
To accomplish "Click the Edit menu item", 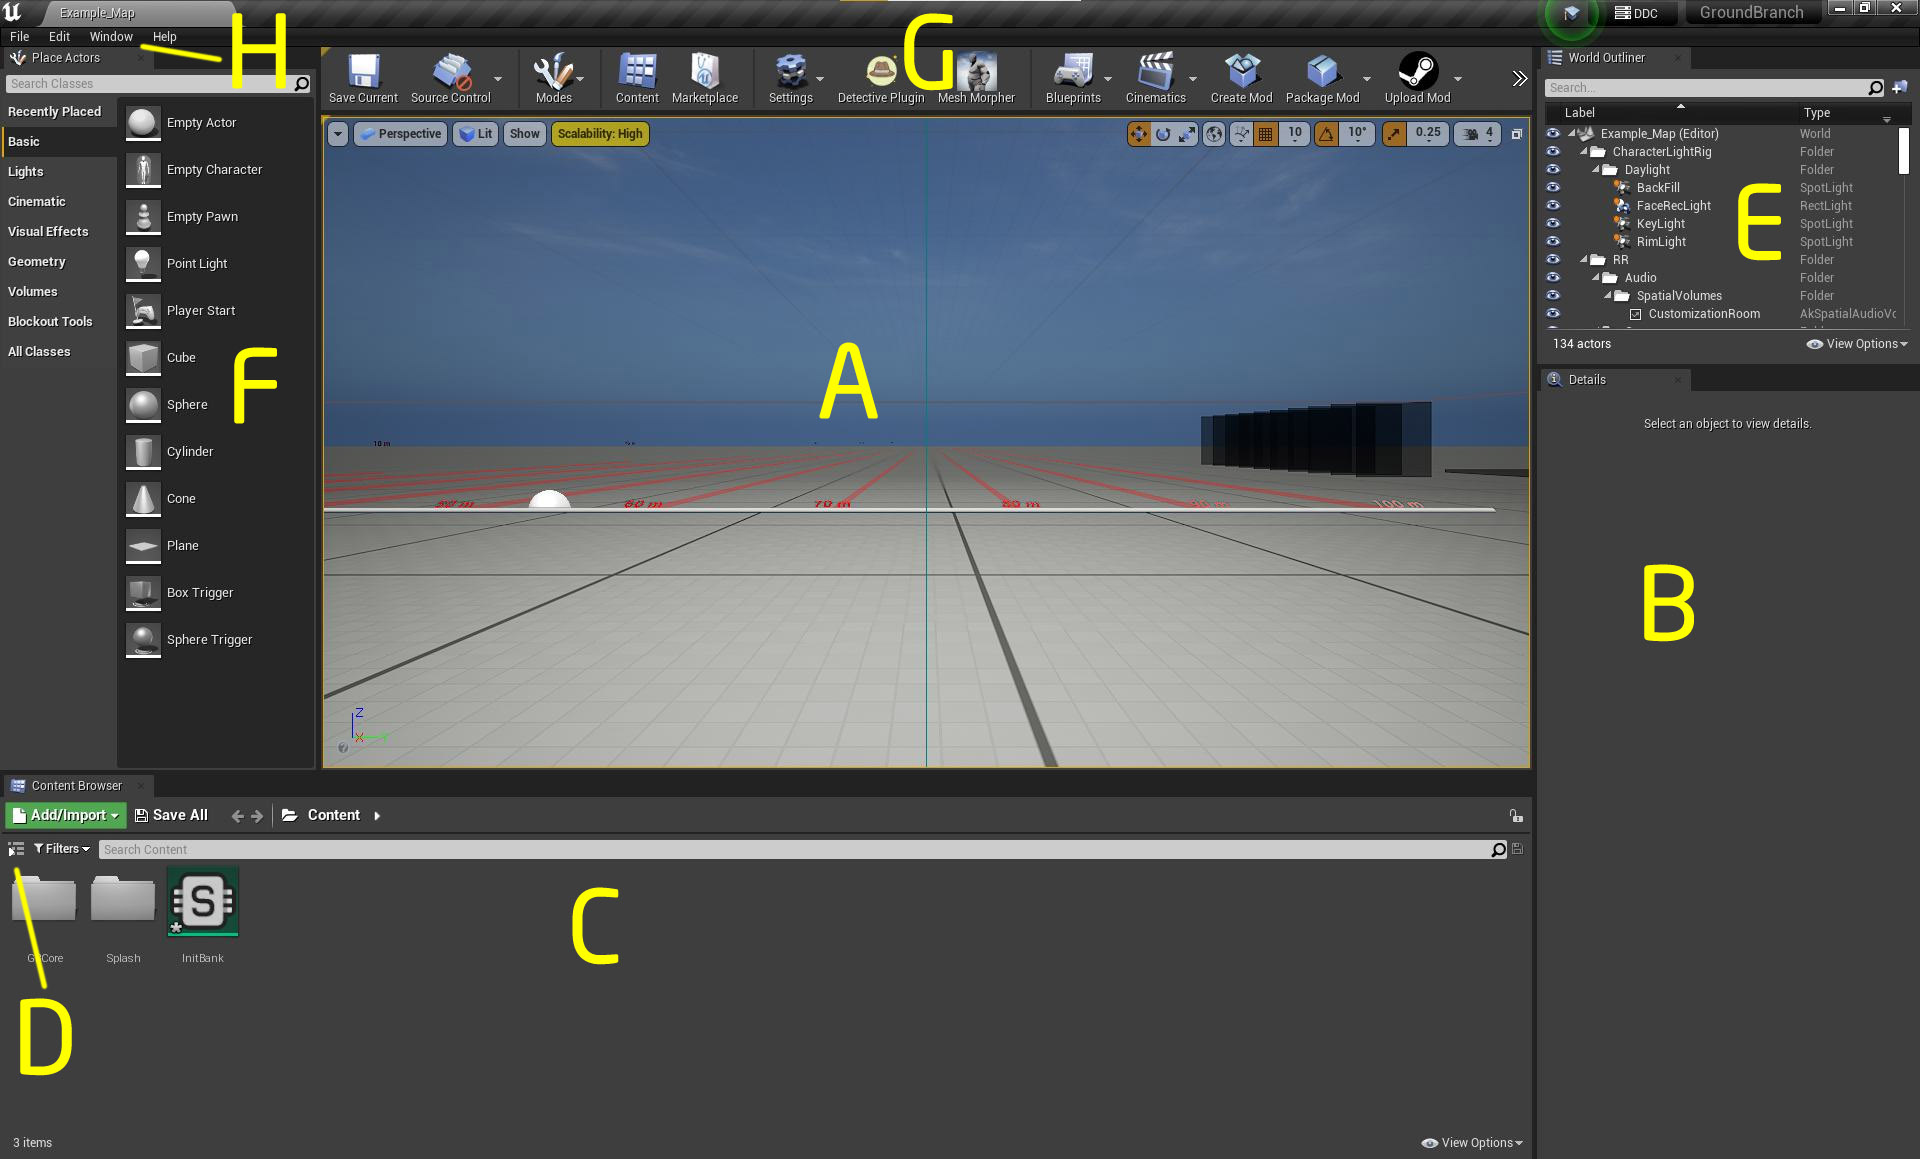I will click(56, 36).
